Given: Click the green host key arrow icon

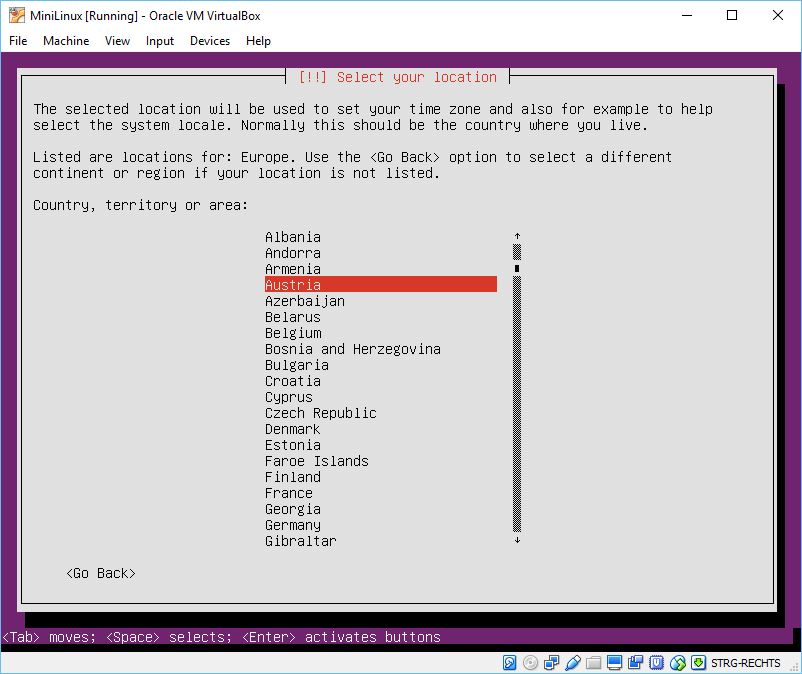Looking at the screenshot, I should click(x=698, y=663).
